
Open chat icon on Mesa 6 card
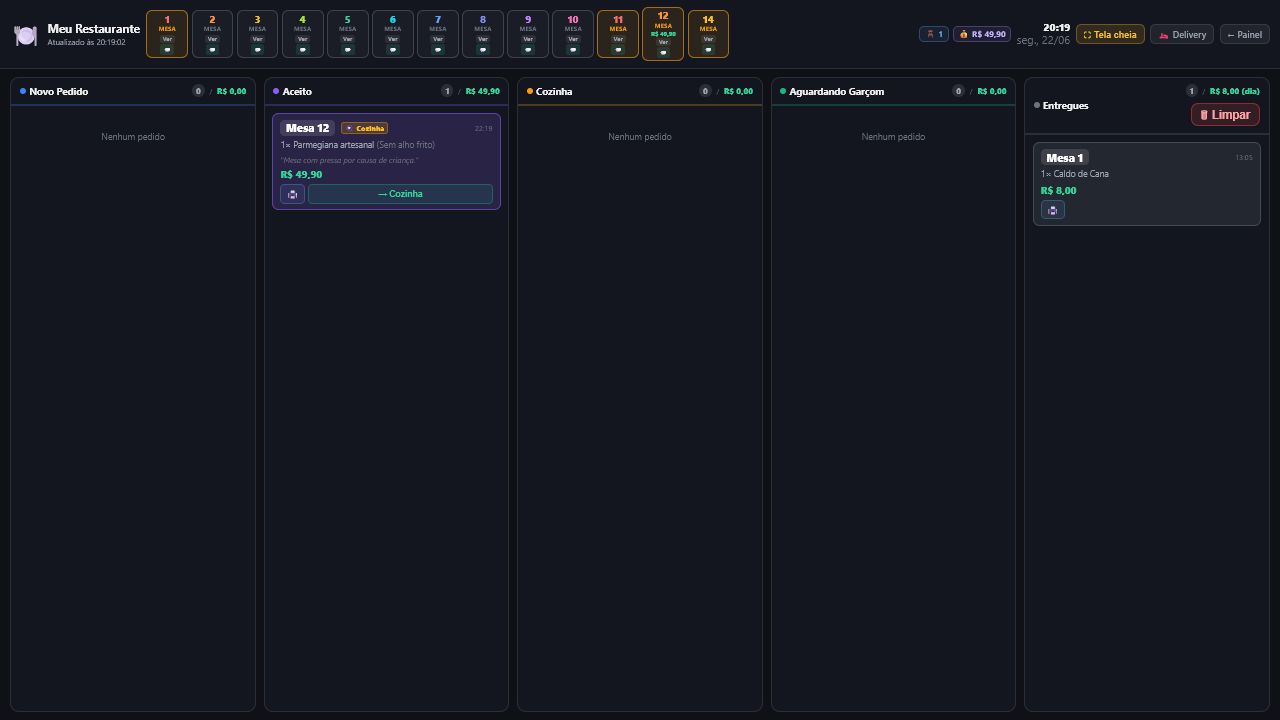point(392,49)
